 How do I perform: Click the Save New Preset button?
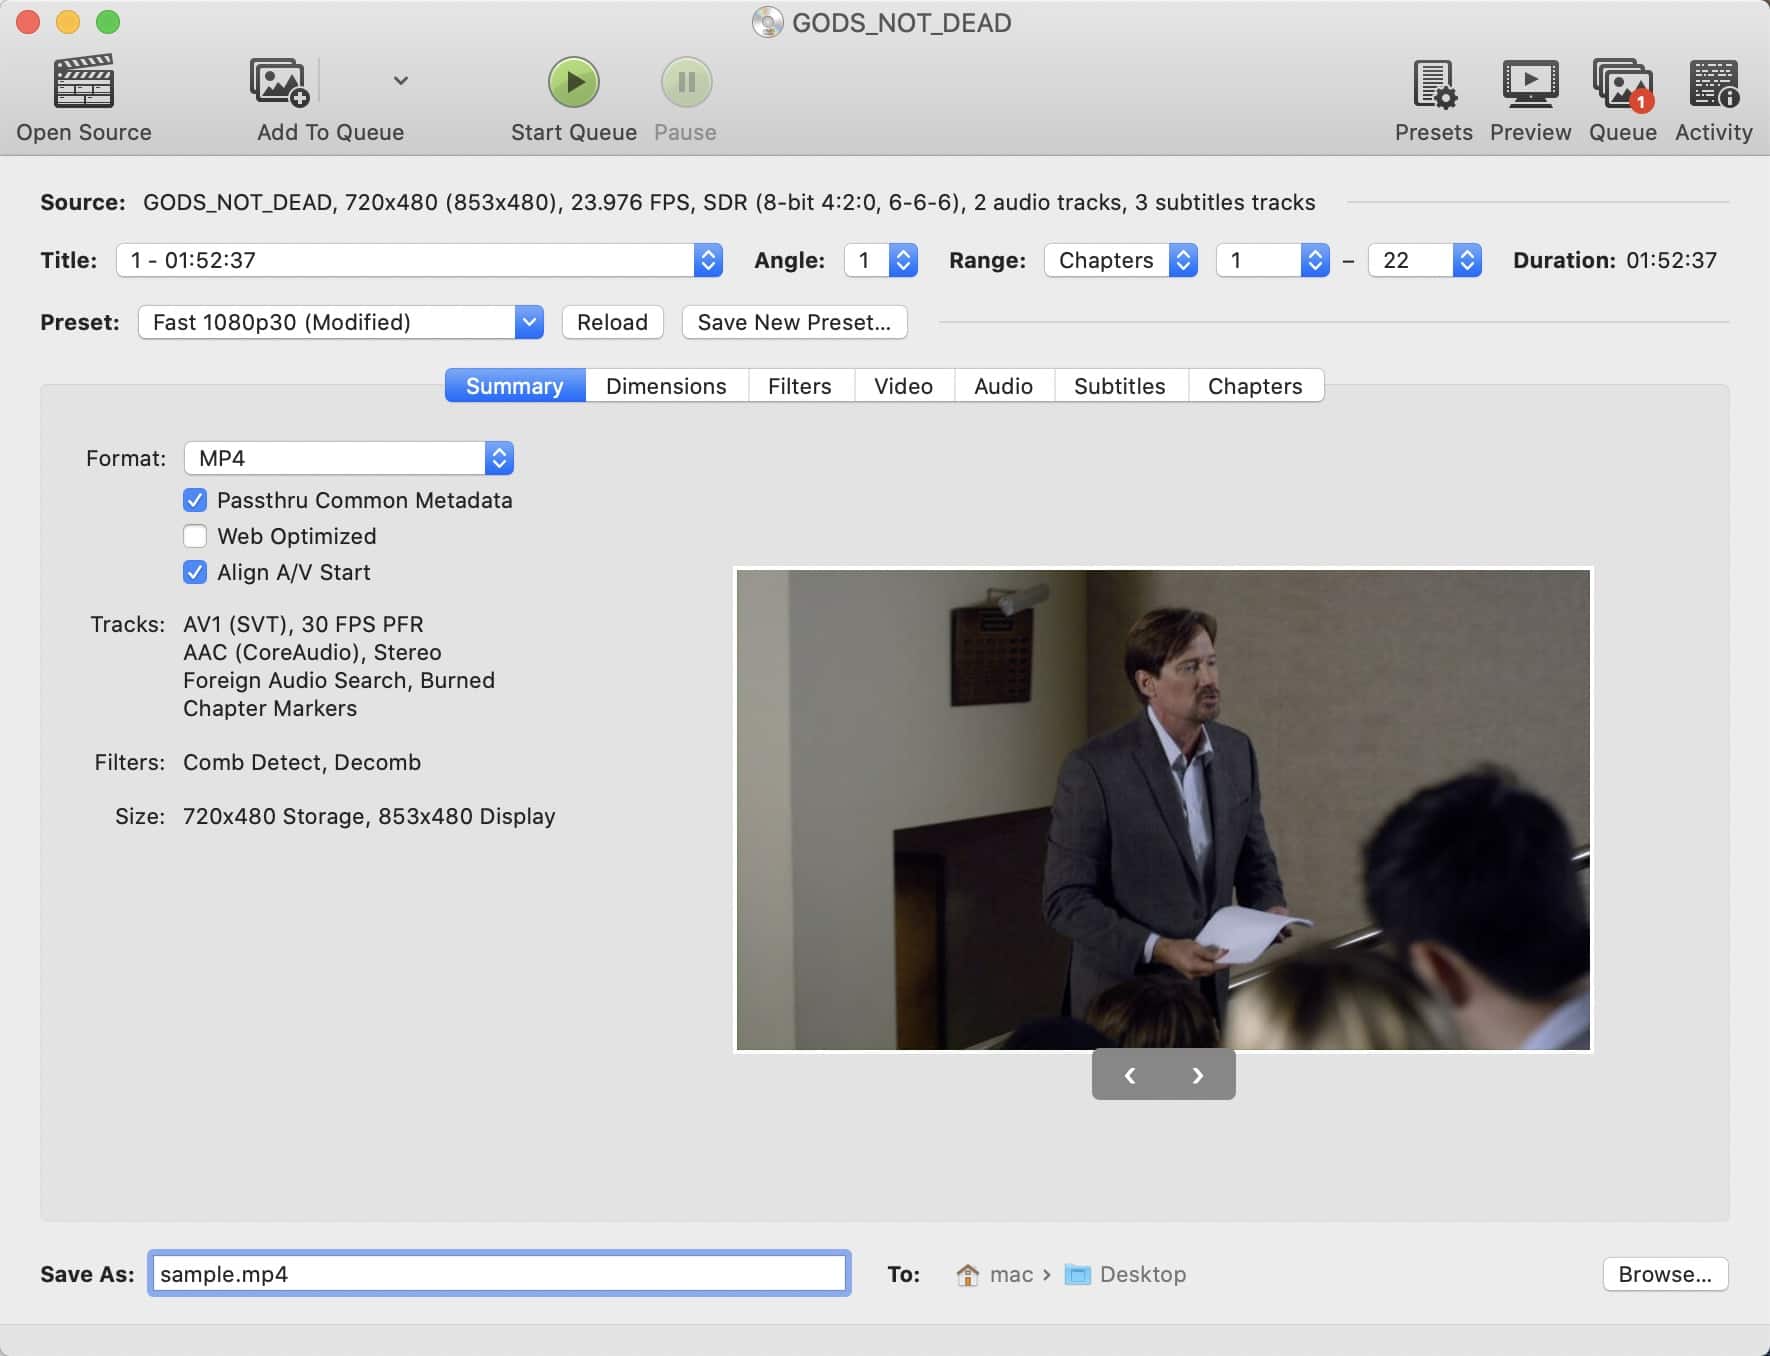(x=794, y=322)
